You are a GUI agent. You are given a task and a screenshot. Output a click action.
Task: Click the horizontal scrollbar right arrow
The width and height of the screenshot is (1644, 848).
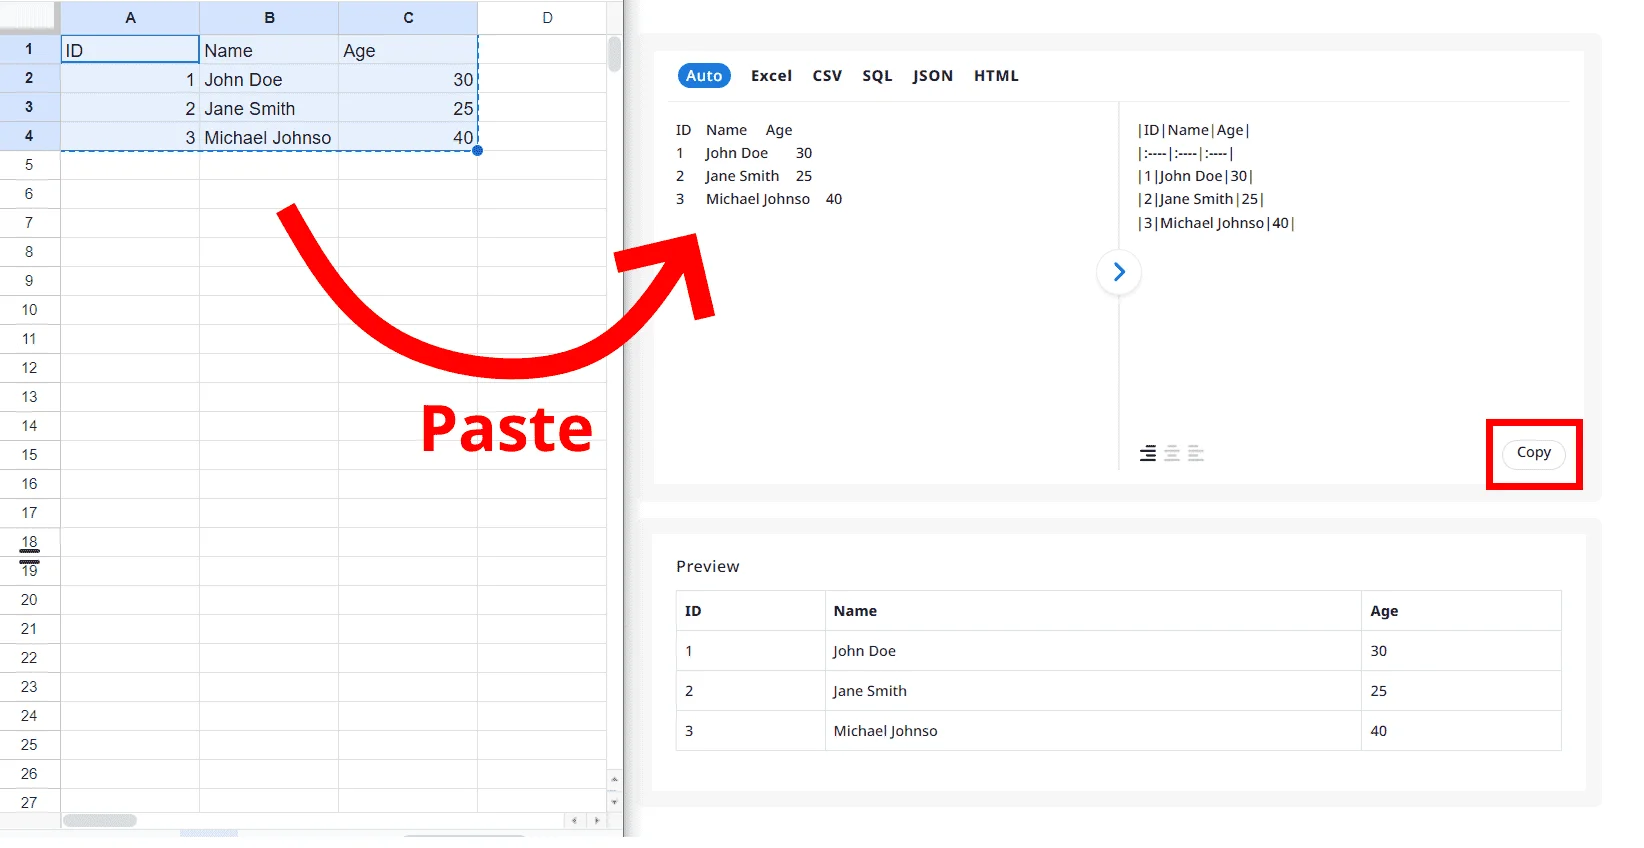pyautogui.click(x=597, y=820)
